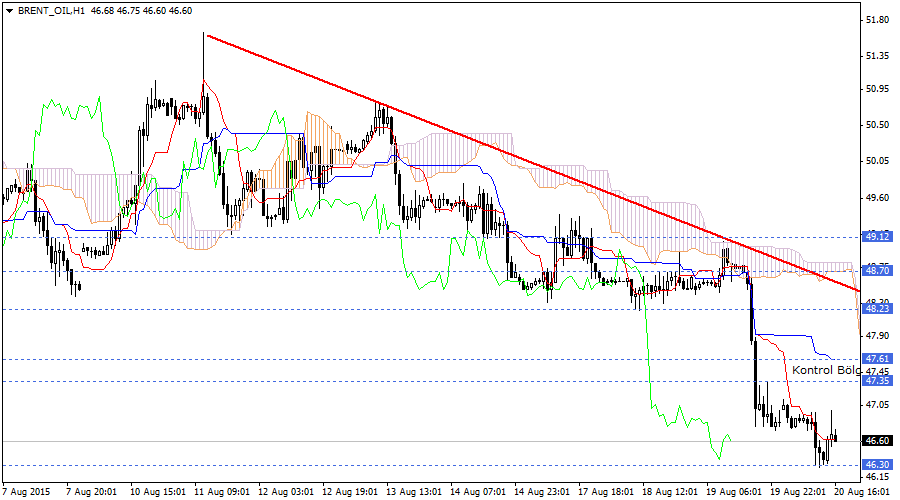Click the current price 46.60 tag
900x500 pixels.
coord(877,441)
